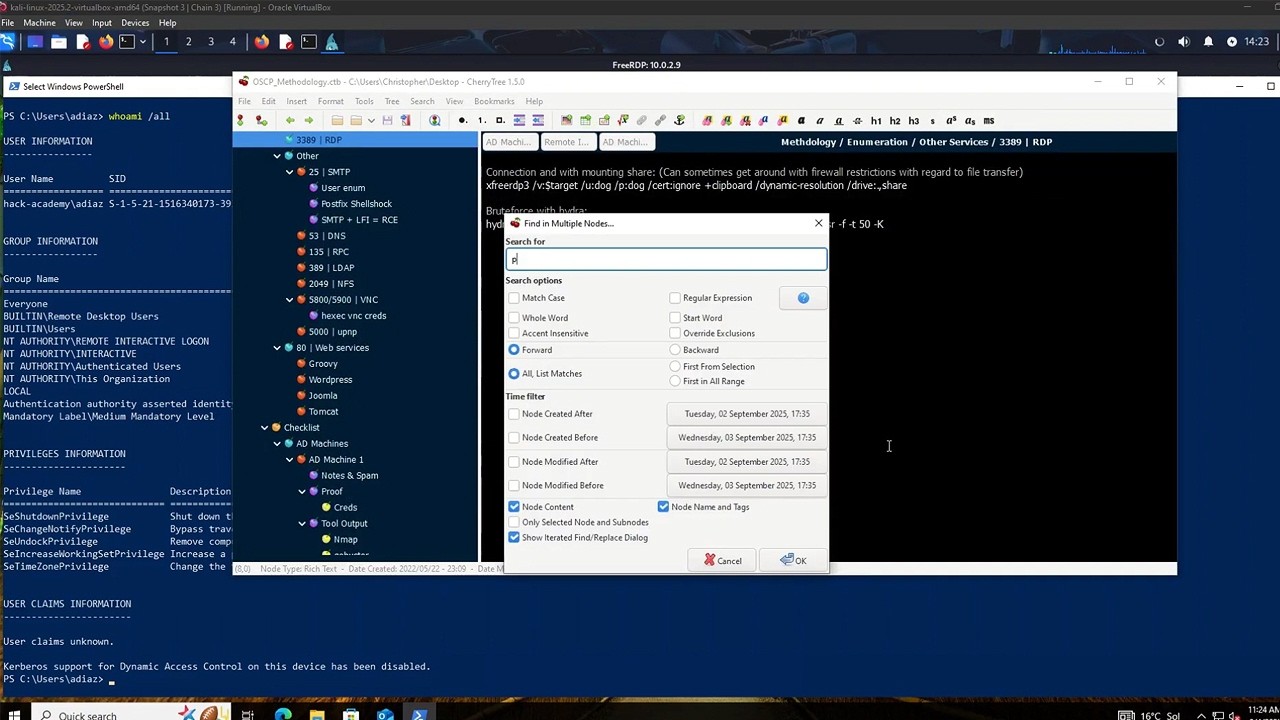Click the anchor icon in CherryTree toolbar
This screenshot has height=720, width=1280.
pos(679,121)
